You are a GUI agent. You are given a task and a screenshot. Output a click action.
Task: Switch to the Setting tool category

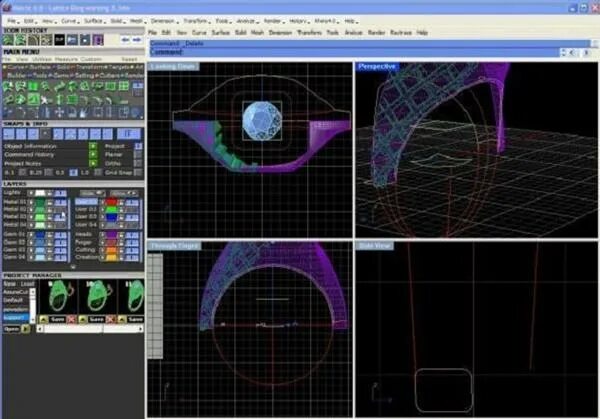click(84, 76)
